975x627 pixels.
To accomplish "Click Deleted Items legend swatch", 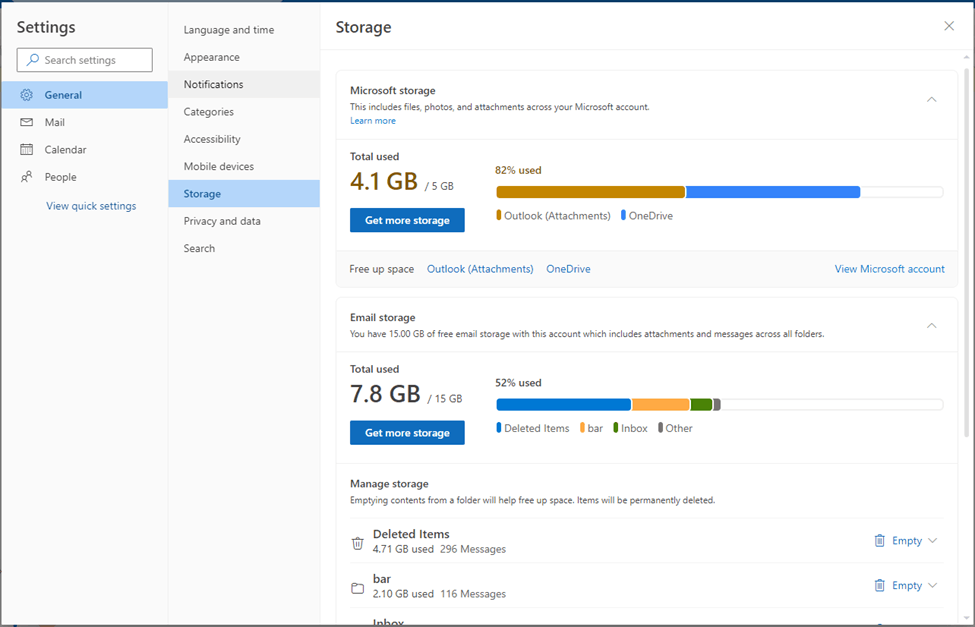I will coord(499,427).
